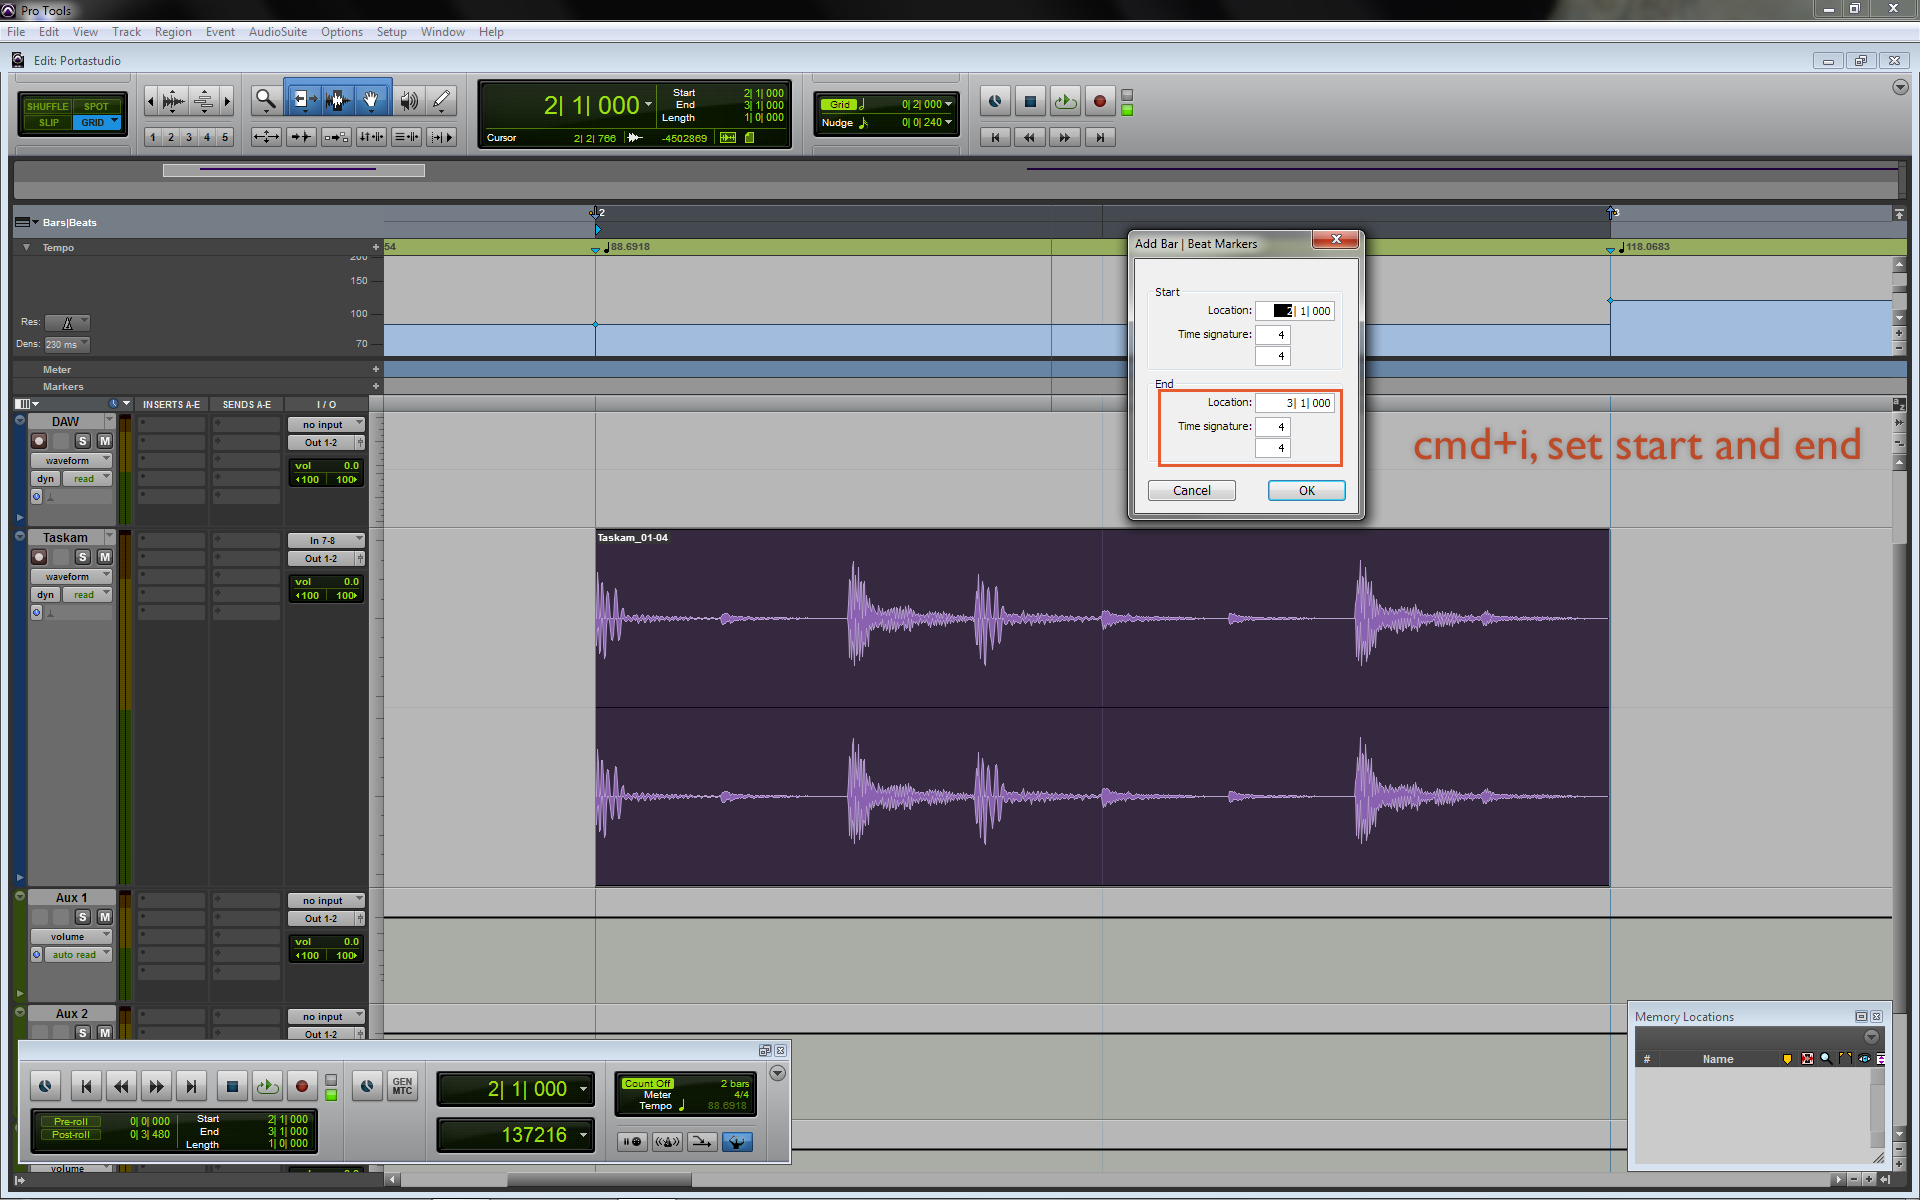The height and width of the screenshot is (1200, 1920).
Task: Click Record in the Edit window toolbar
Action: (x=1100, y=101)
